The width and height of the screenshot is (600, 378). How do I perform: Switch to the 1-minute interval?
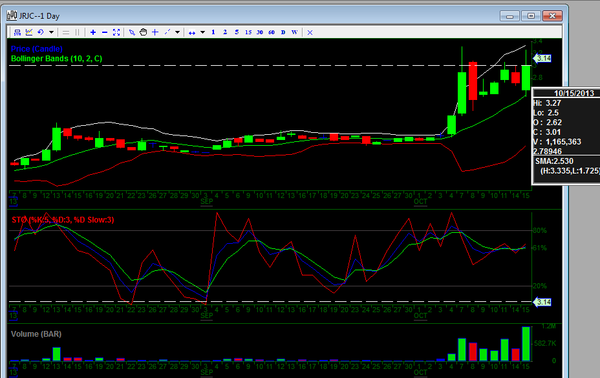[x=213, y=33]
